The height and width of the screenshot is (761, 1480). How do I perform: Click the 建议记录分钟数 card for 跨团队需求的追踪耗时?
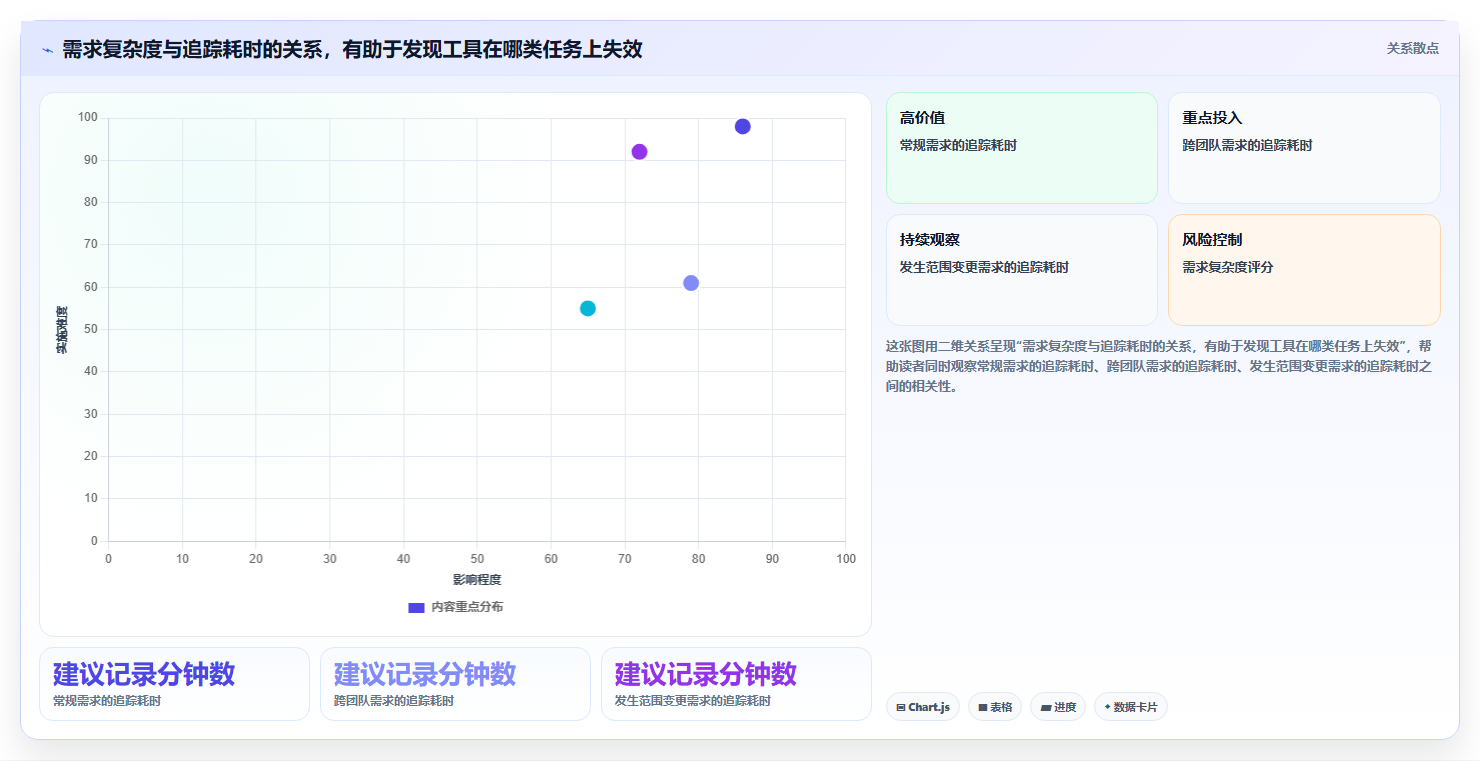click(455, 684)
